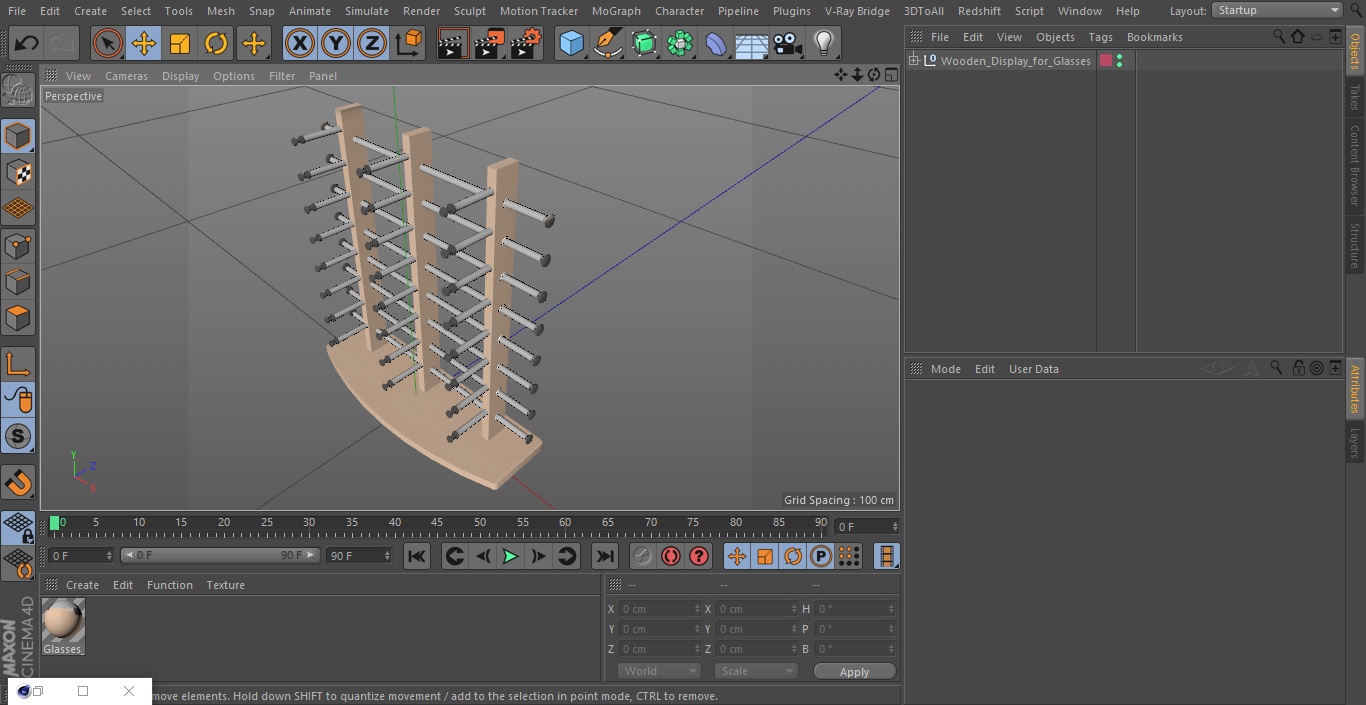1366x705 pixels.
Task: Switch to Polygons mode
Action: (x=18, y=318)
